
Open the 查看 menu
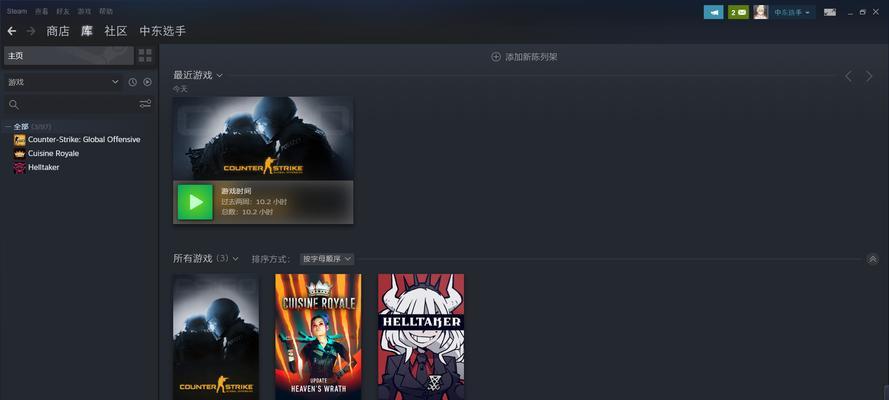41,11
